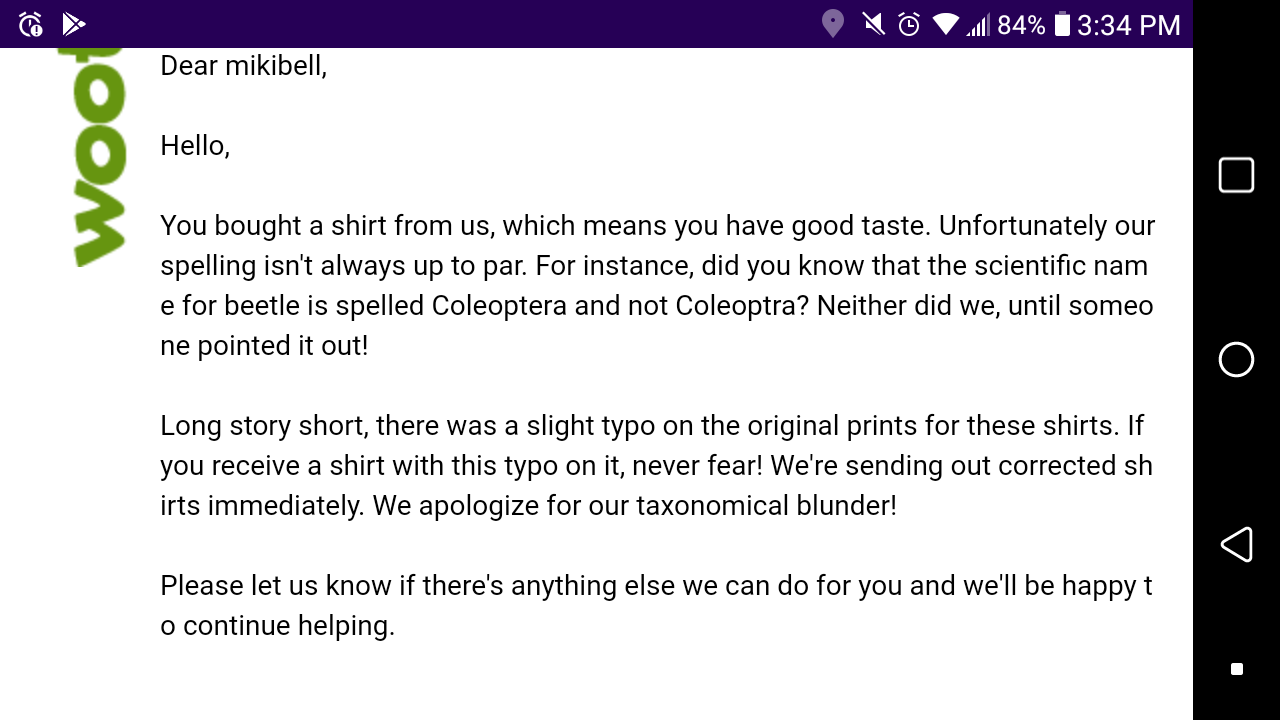Tap the "Dear mikibell," greeting line

[244, 66]
